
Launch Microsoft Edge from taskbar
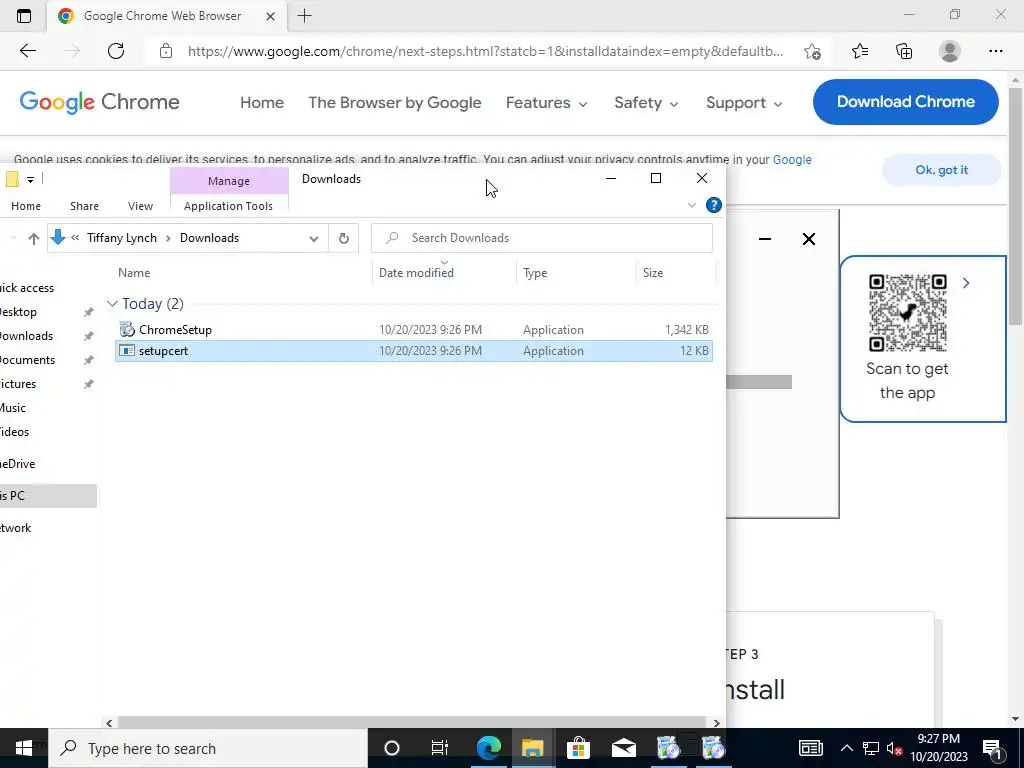[488, 748]
